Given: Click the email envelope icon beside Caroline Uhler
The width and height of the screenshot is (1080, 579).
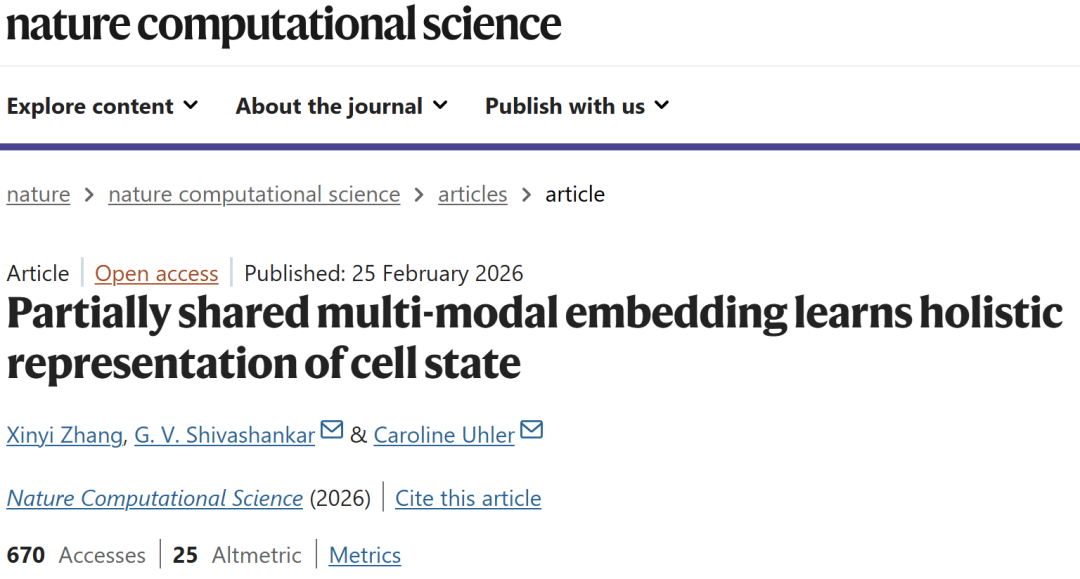Looking at the screenshot, I should click(532, 431).
